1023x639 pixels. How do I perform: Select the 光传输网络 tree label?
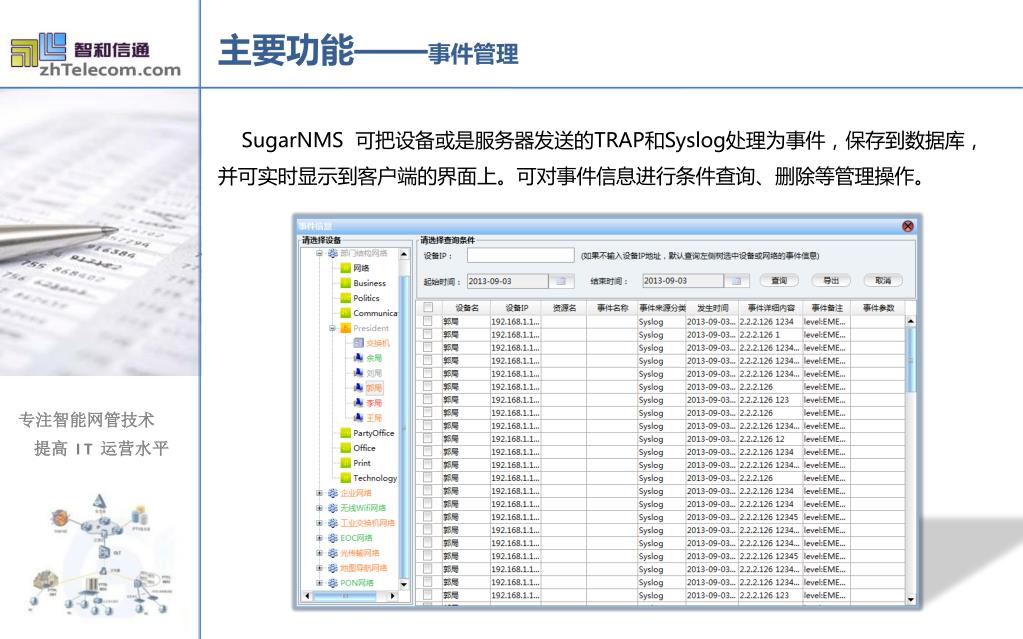359,553
